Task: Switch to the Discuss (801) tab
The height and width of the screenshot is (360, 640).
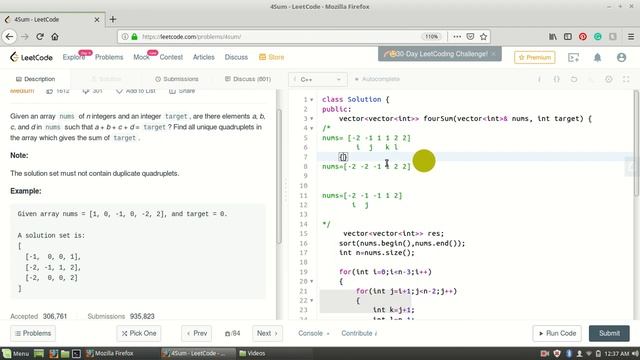Action: point(248,79)
